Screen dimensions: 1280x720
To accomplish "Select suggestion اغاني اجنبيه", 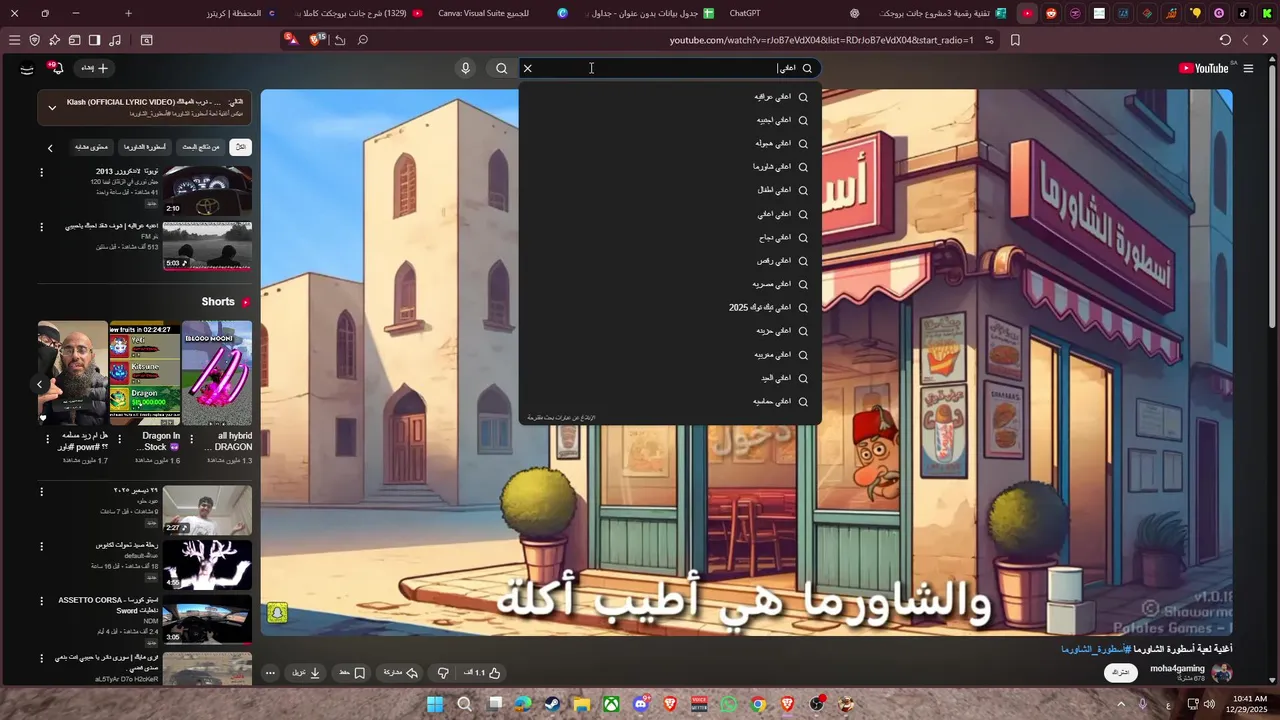I will tap(670, 120).
